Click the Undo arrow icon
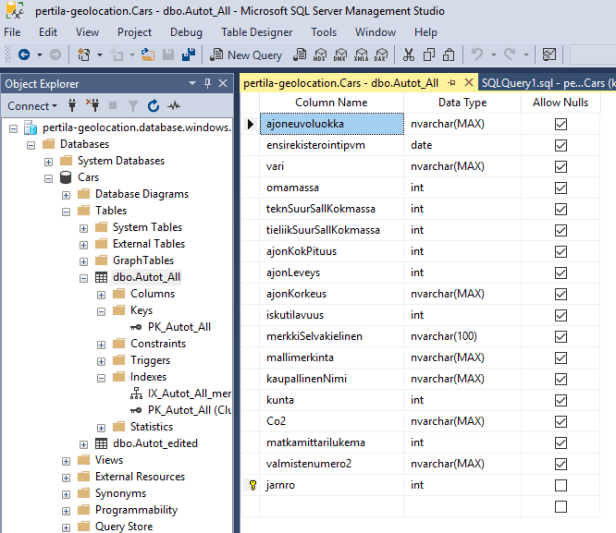616x533 pixels. click(x=477, y=55)
